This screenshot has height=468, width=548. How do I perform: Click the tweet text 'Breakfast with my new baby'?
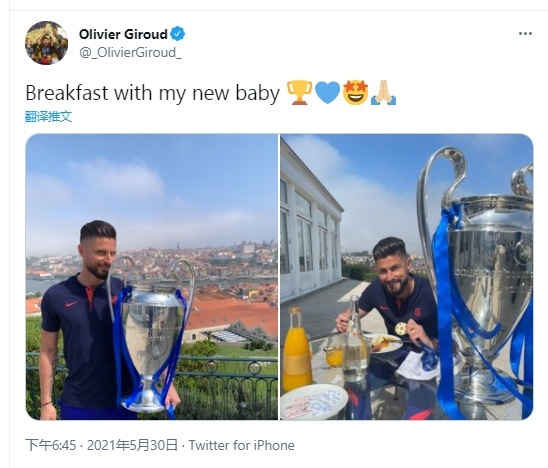tap(153, 93)
